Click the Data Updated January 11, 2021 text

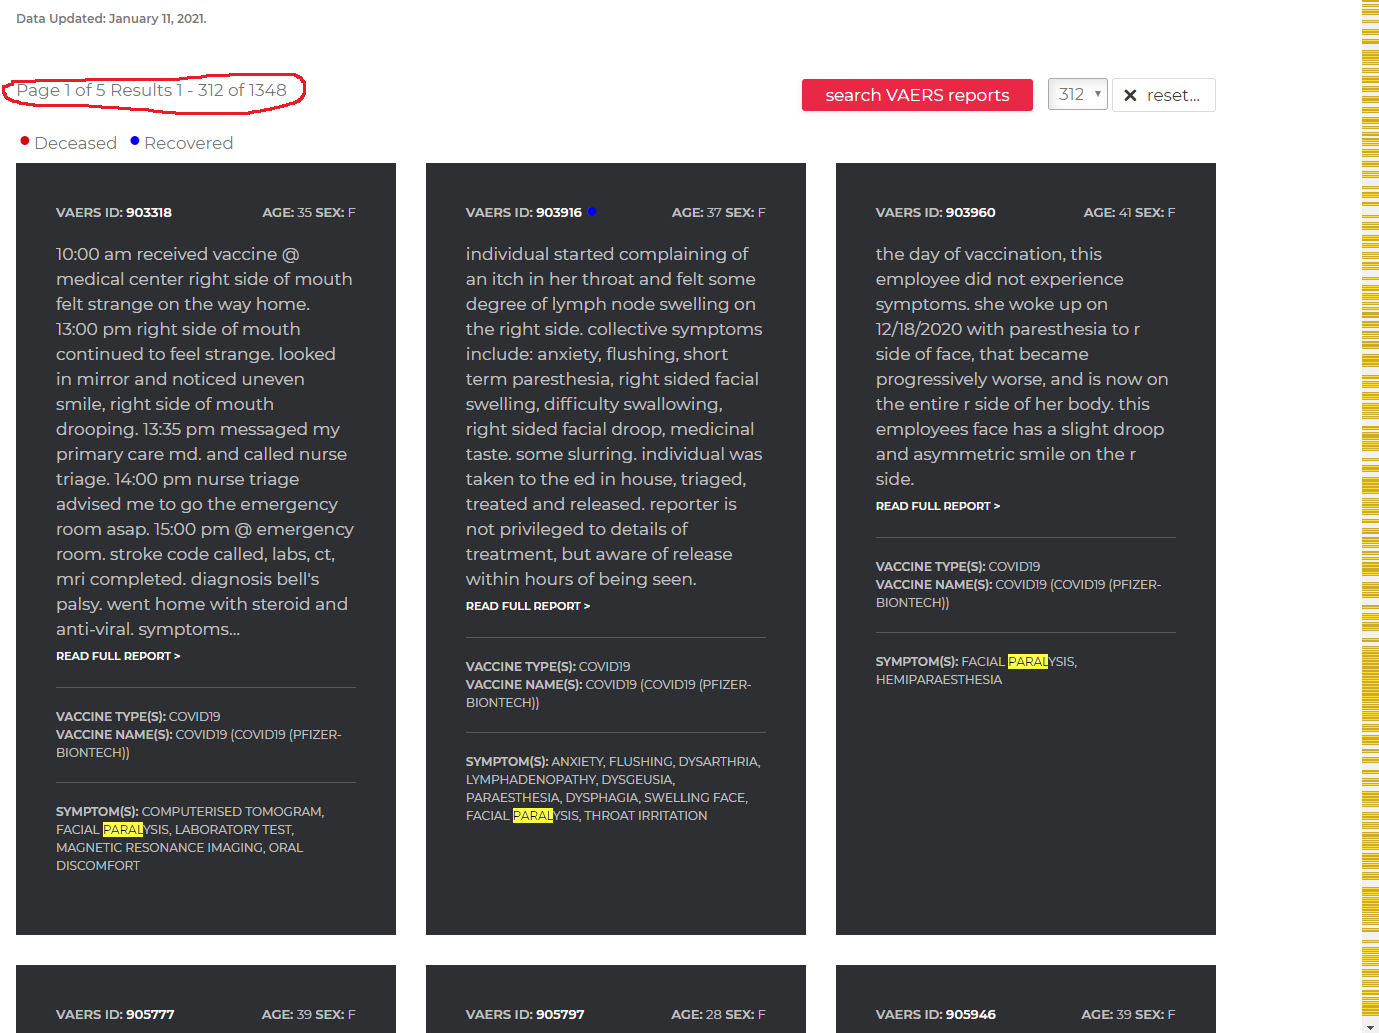(111, 18)
